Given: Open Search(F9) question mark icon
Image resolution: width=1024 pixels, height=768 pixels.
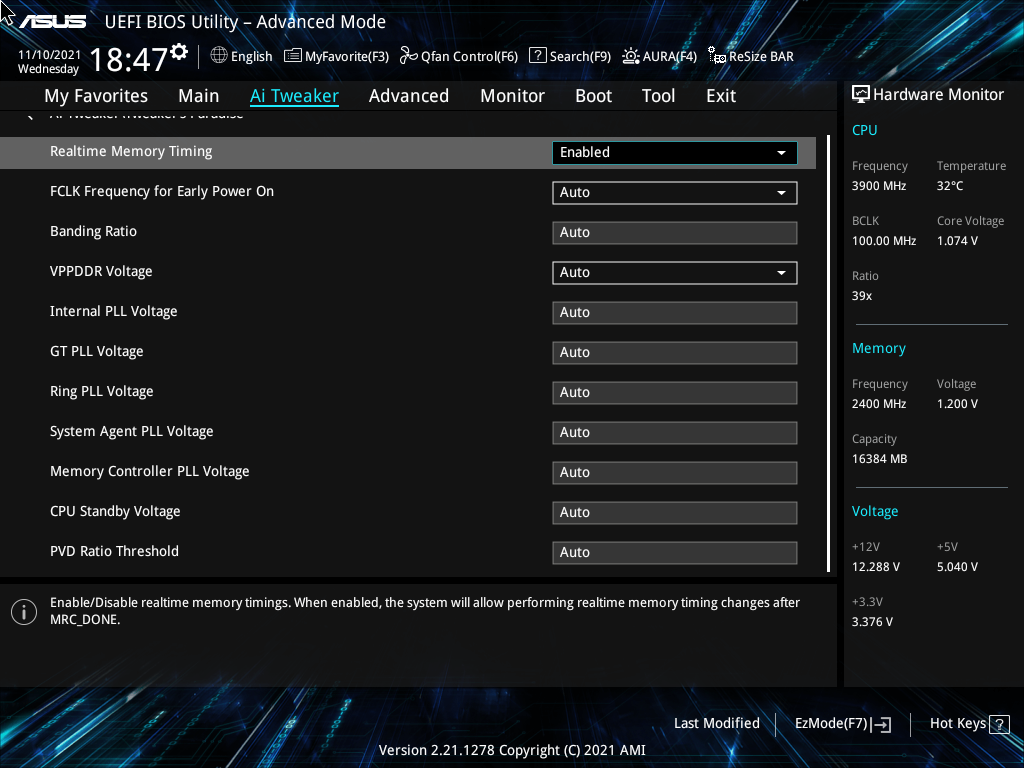Looking at the screenshot, I should click(537, 56).
